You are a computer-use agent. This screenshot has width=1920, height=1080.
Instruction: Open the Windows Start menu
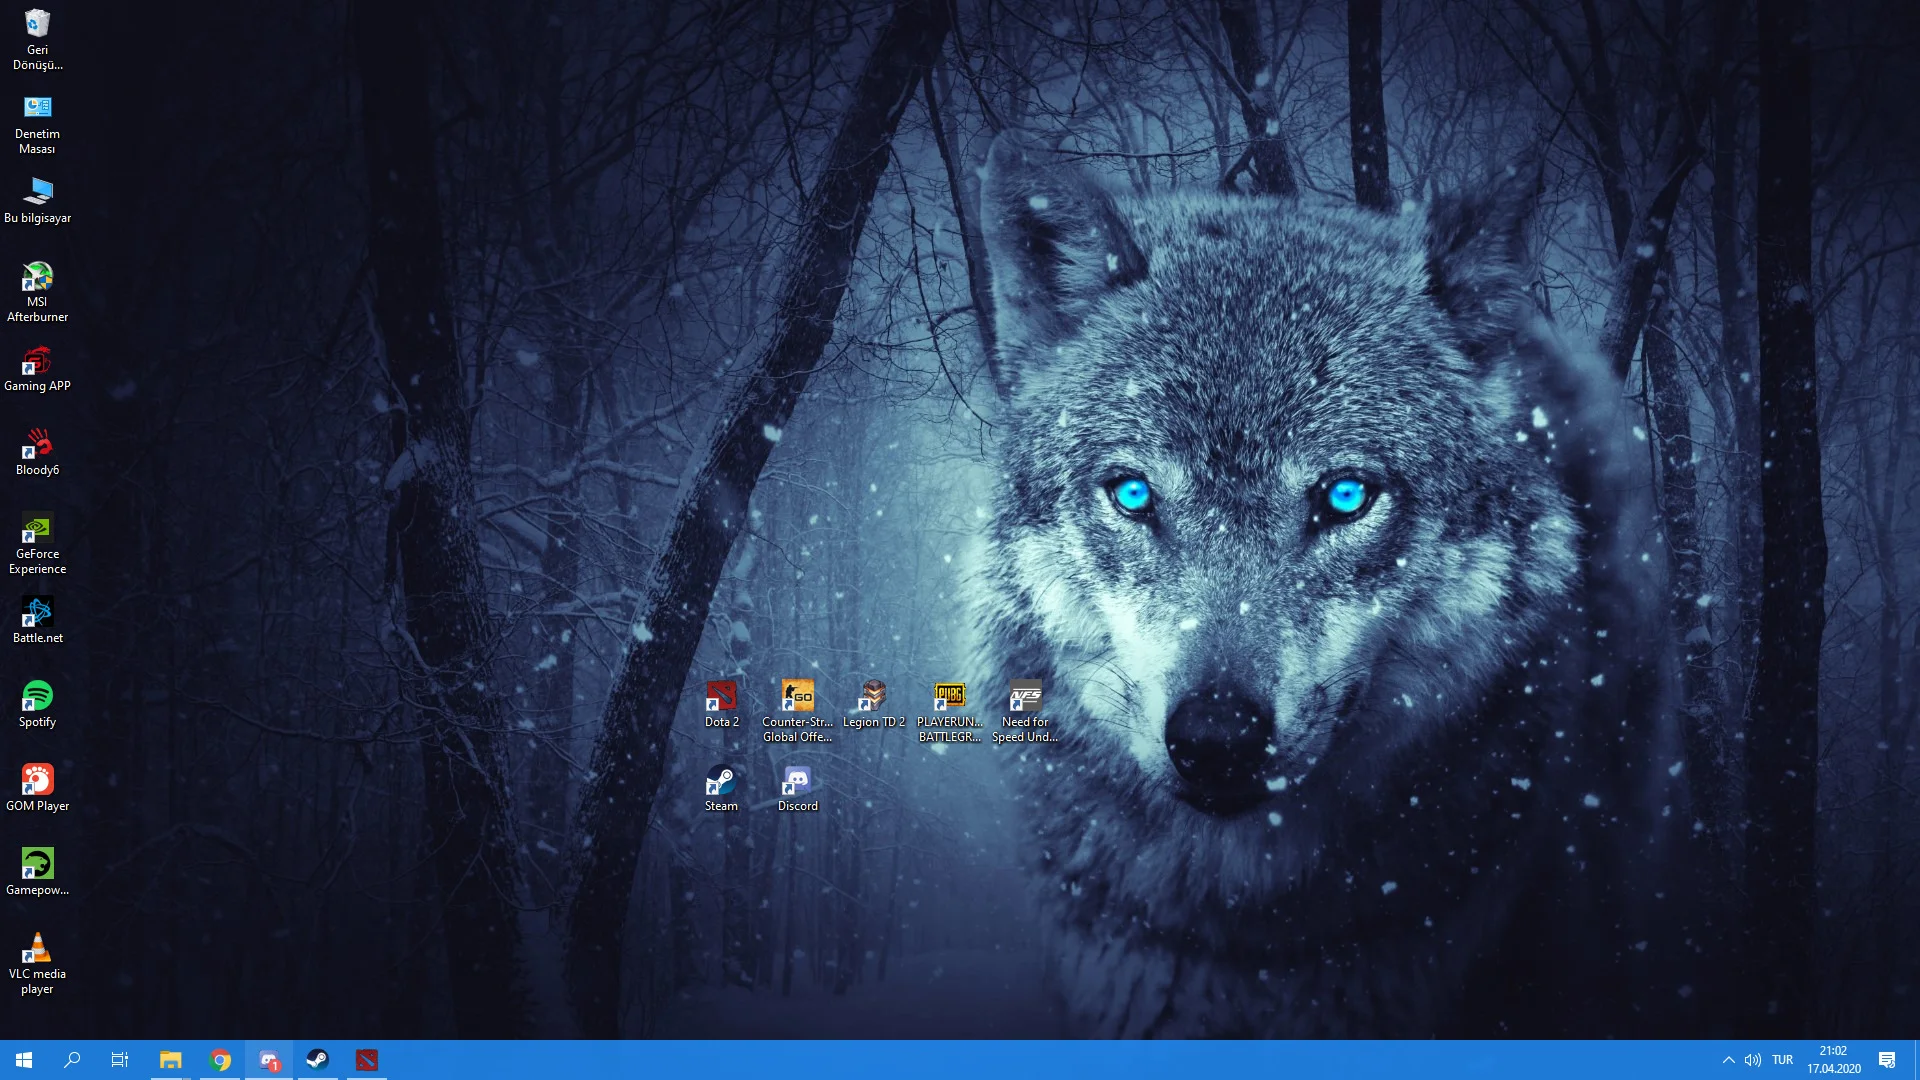(x=24, y=1060)
